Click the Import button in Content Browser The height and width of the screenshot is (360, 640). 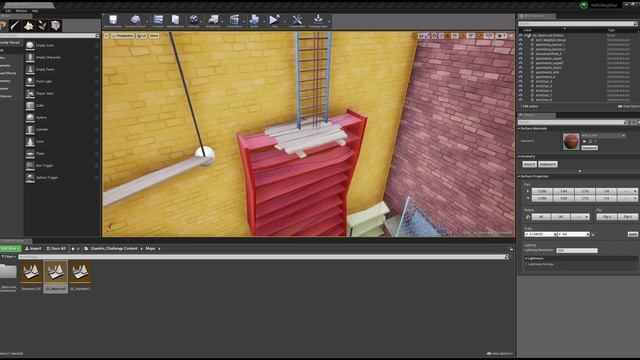[x=33, y=249]
